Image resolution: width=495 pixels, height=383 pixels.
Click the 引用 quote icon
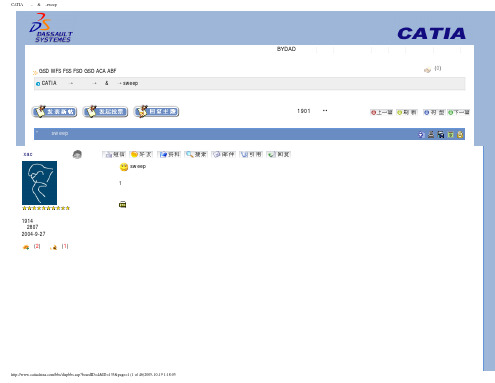(x=251, y=154)
